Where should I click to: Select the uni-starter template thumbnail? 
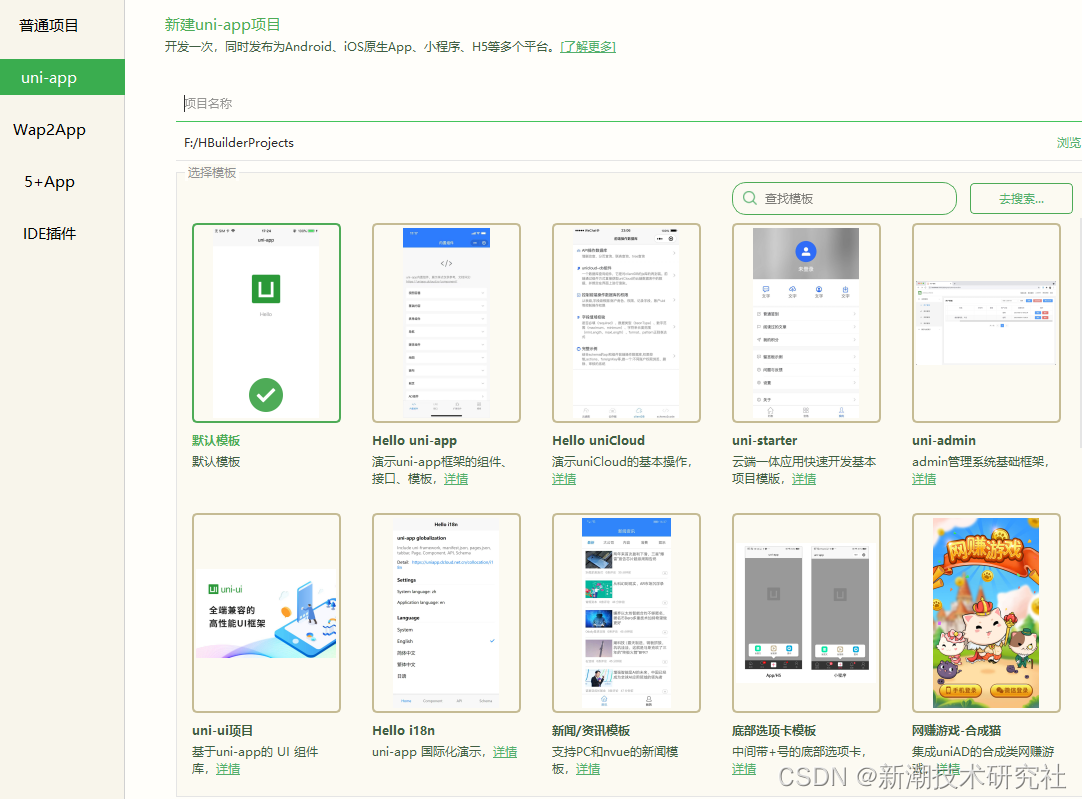[806, 323]
